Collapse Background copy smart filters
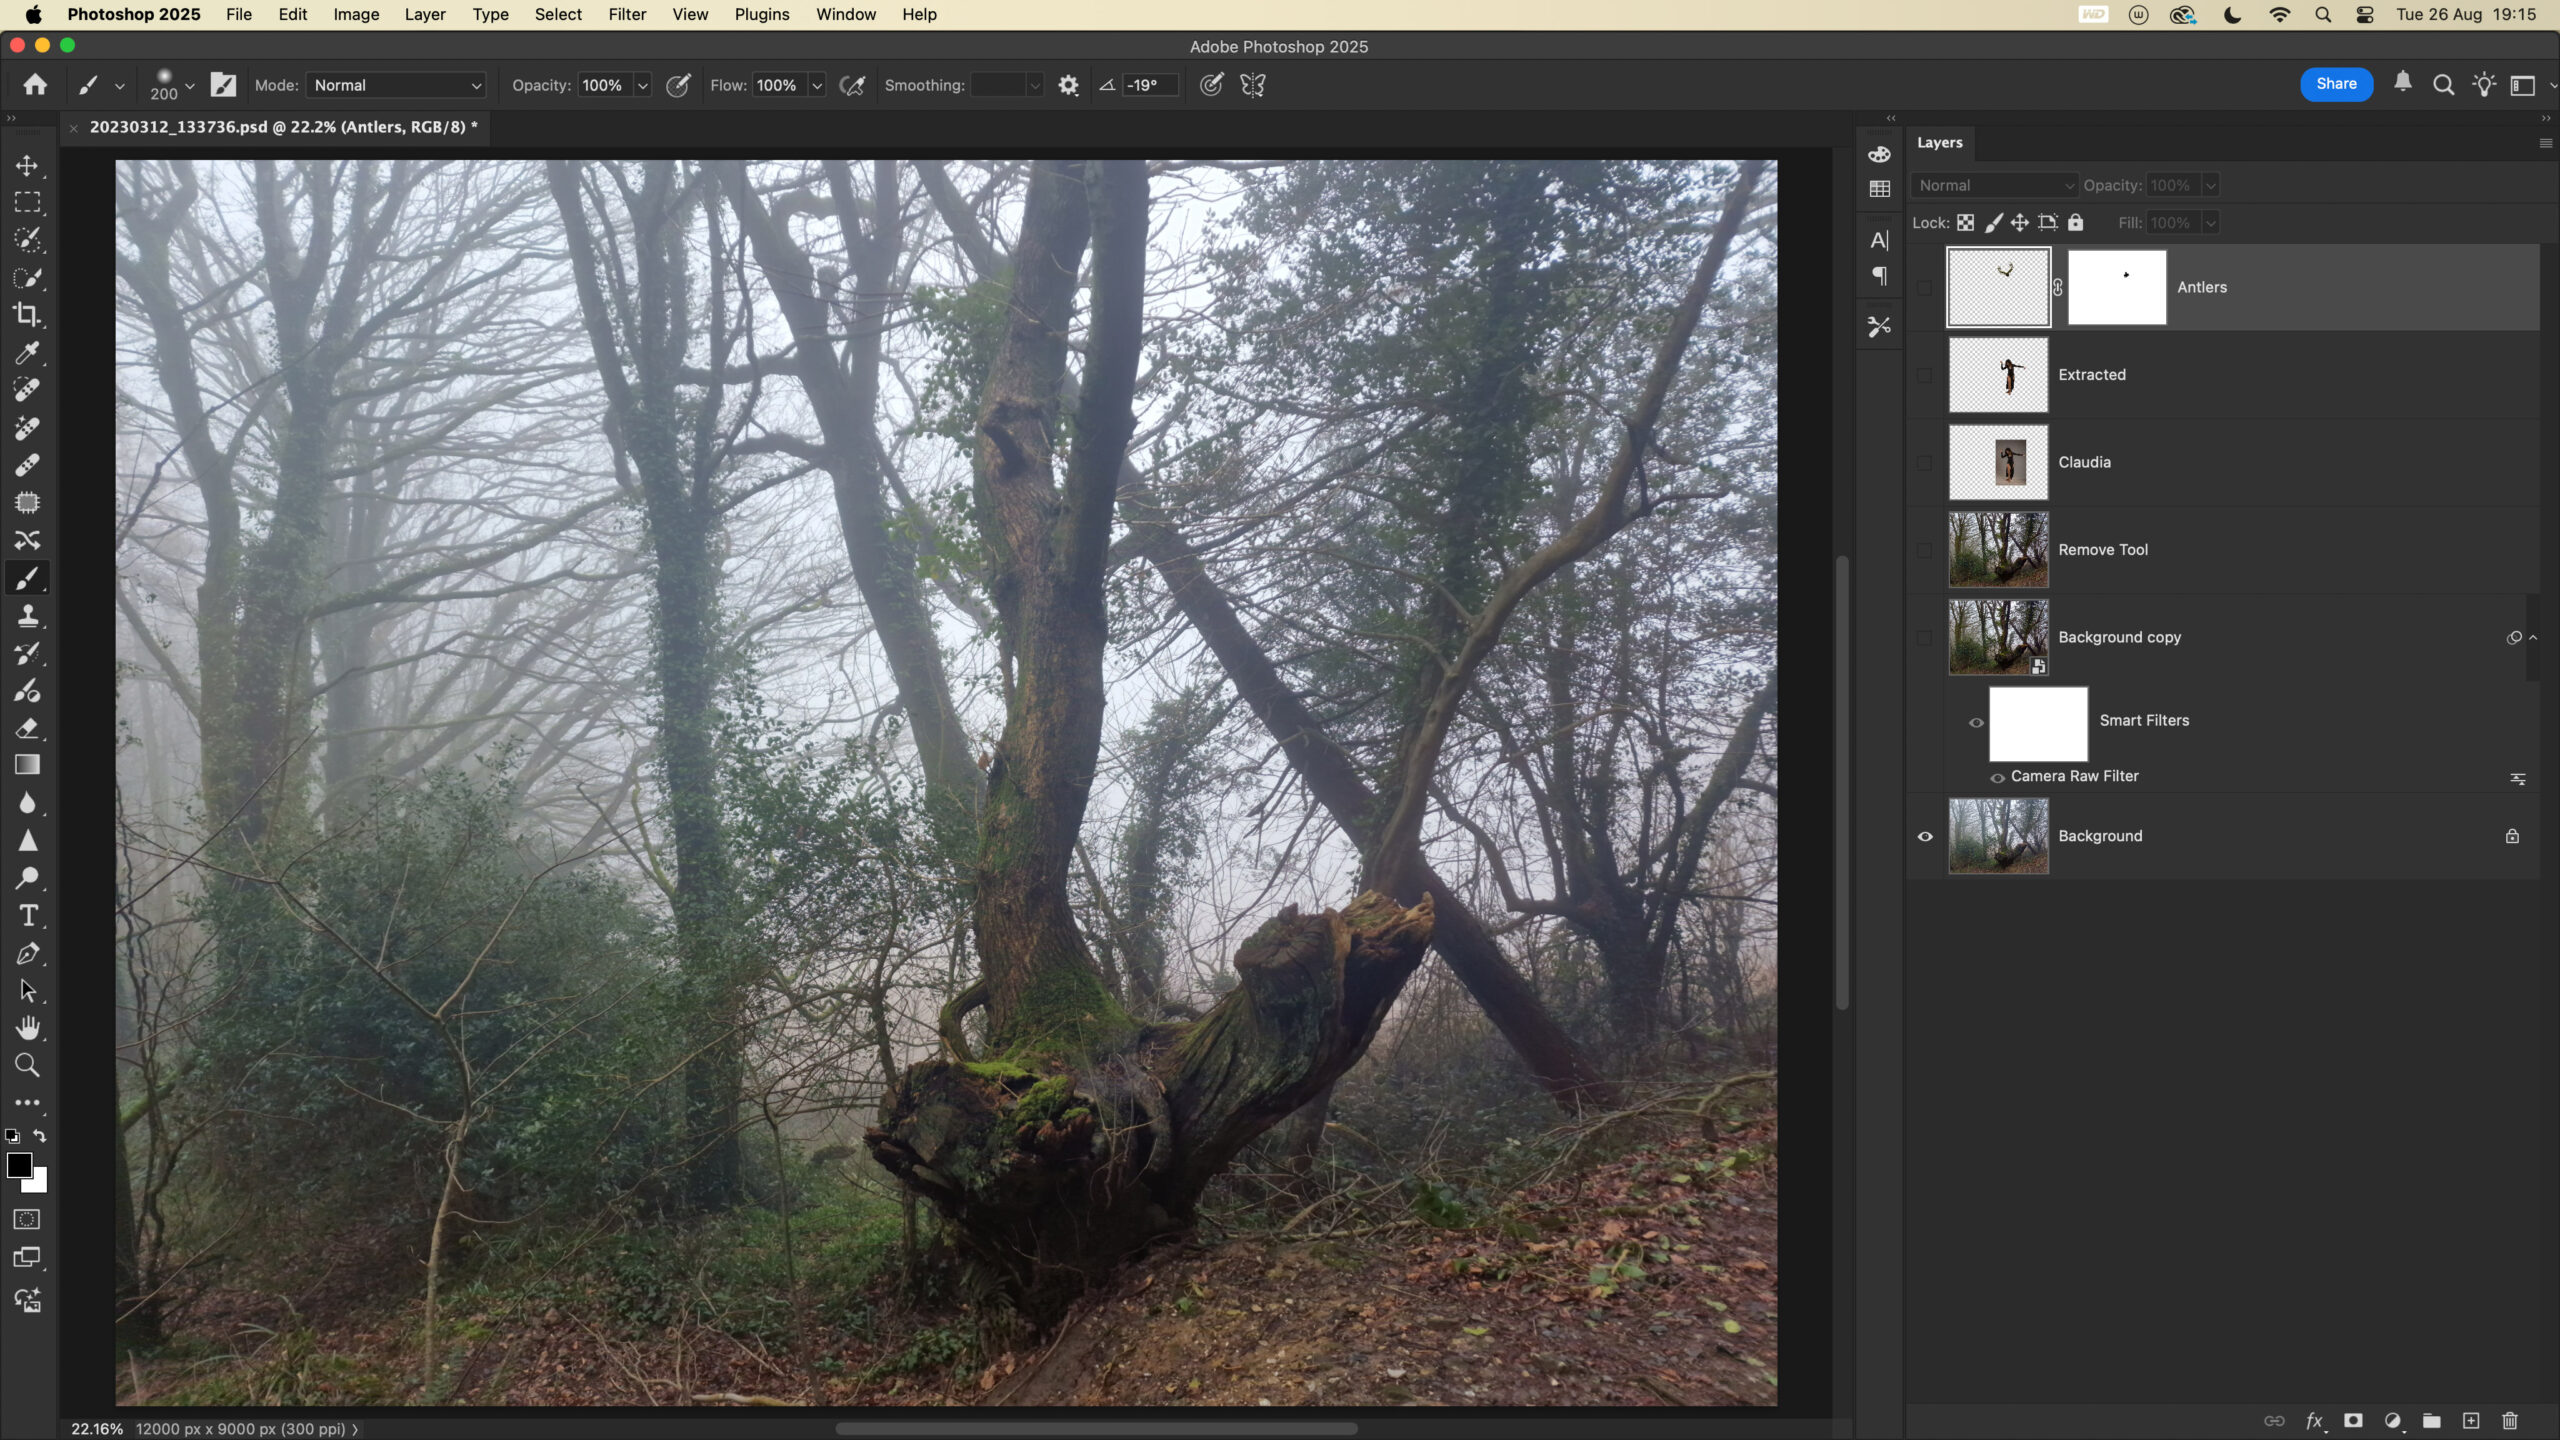This screenshot has width=2560, height=1440. (x=2533, y=638)
